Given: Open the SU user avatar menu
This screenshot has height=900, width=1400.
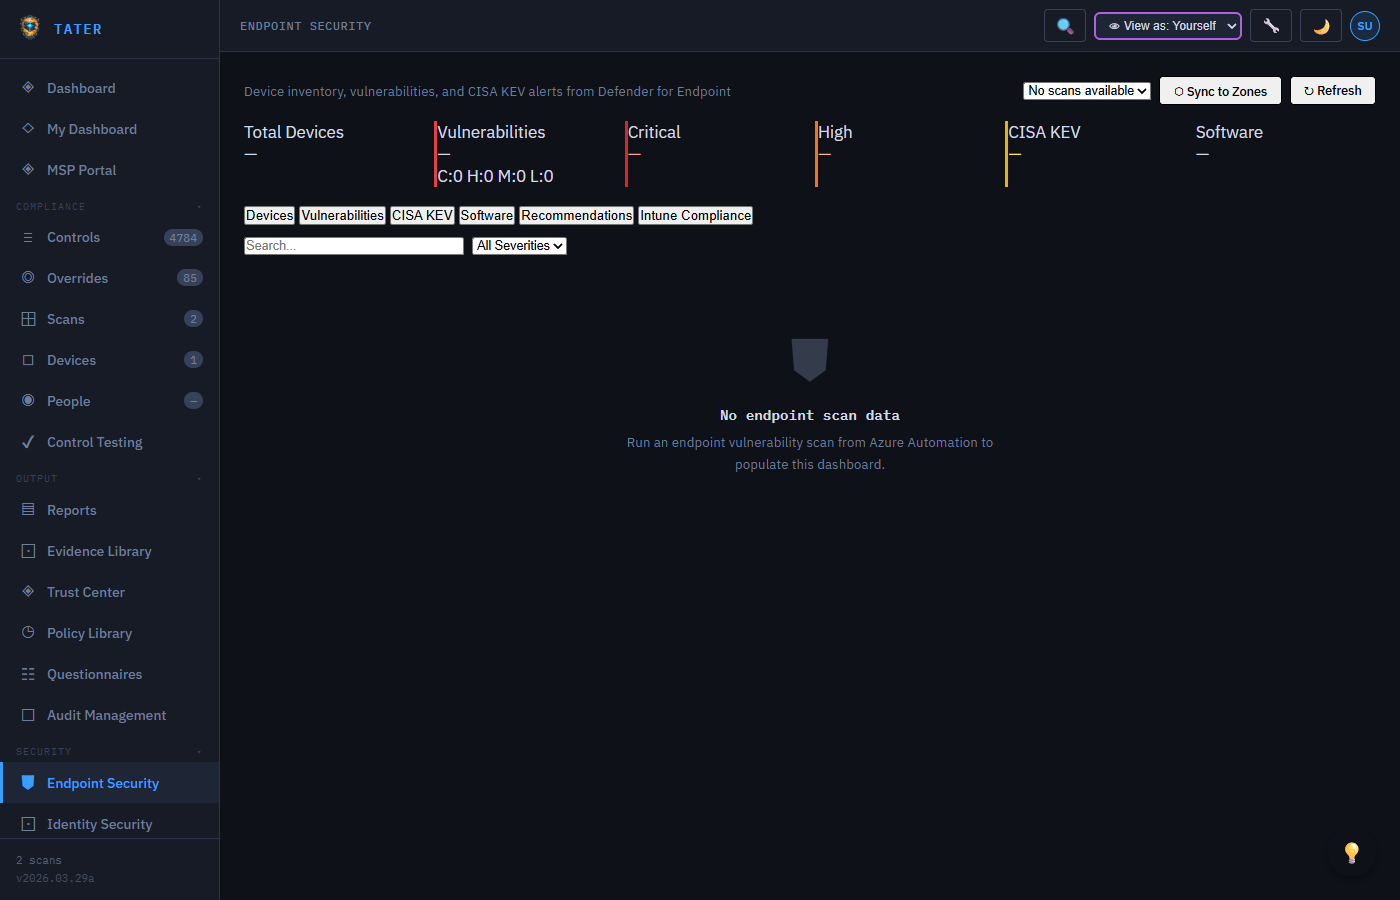Looking at the screenshot, I should tap(1365, 26).
